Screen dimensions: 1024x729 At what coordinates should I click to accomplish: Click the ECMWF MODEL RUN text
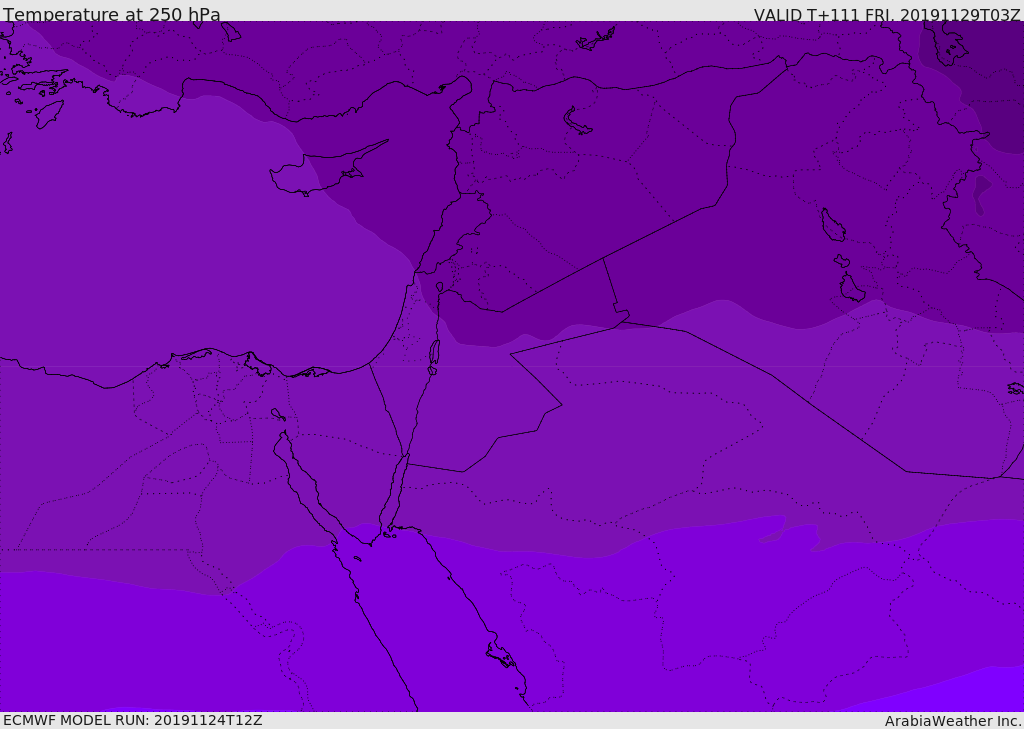click(x=133, y=720)
